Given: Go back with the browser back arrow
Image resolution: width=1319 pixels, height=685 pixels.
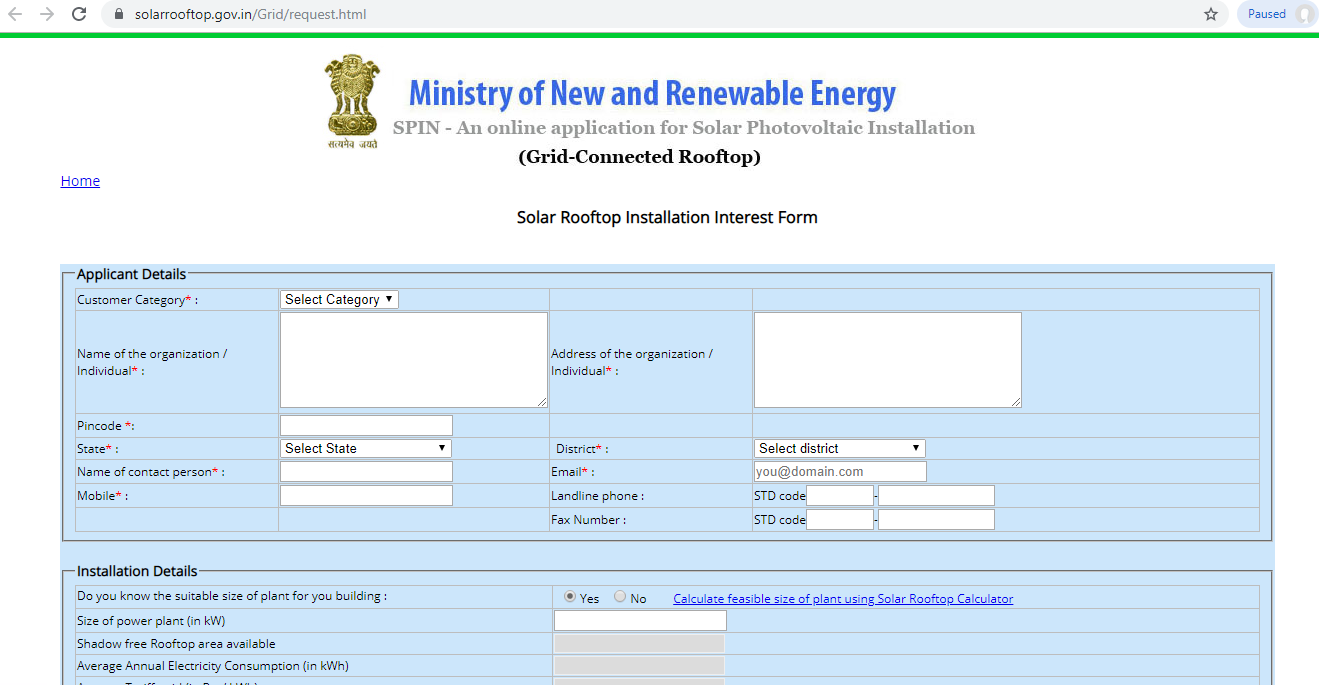Looking at the screenshot, I should click(15, 14).
